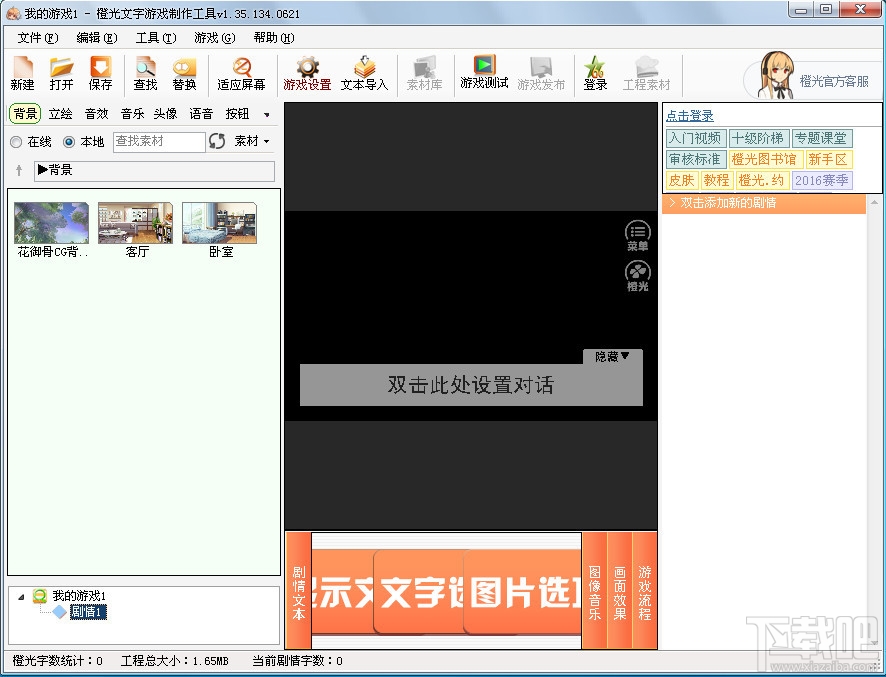Select the 本地 radio button
Screen dimensions: 886x677
(x=69, y=142)
